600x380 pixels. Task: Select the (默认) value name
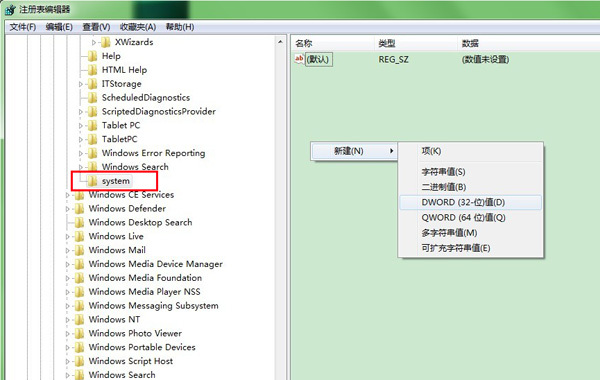coord(318,59)
